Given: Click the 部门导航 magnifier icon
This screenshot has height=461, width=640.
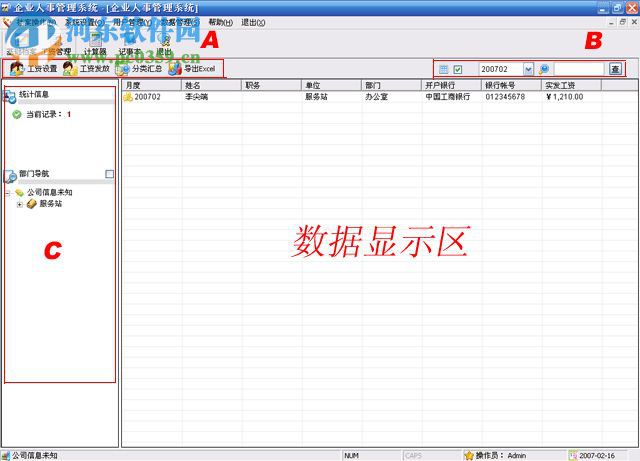Looking at the screenshot, I should pyautogui.click(x=10, y=176).
